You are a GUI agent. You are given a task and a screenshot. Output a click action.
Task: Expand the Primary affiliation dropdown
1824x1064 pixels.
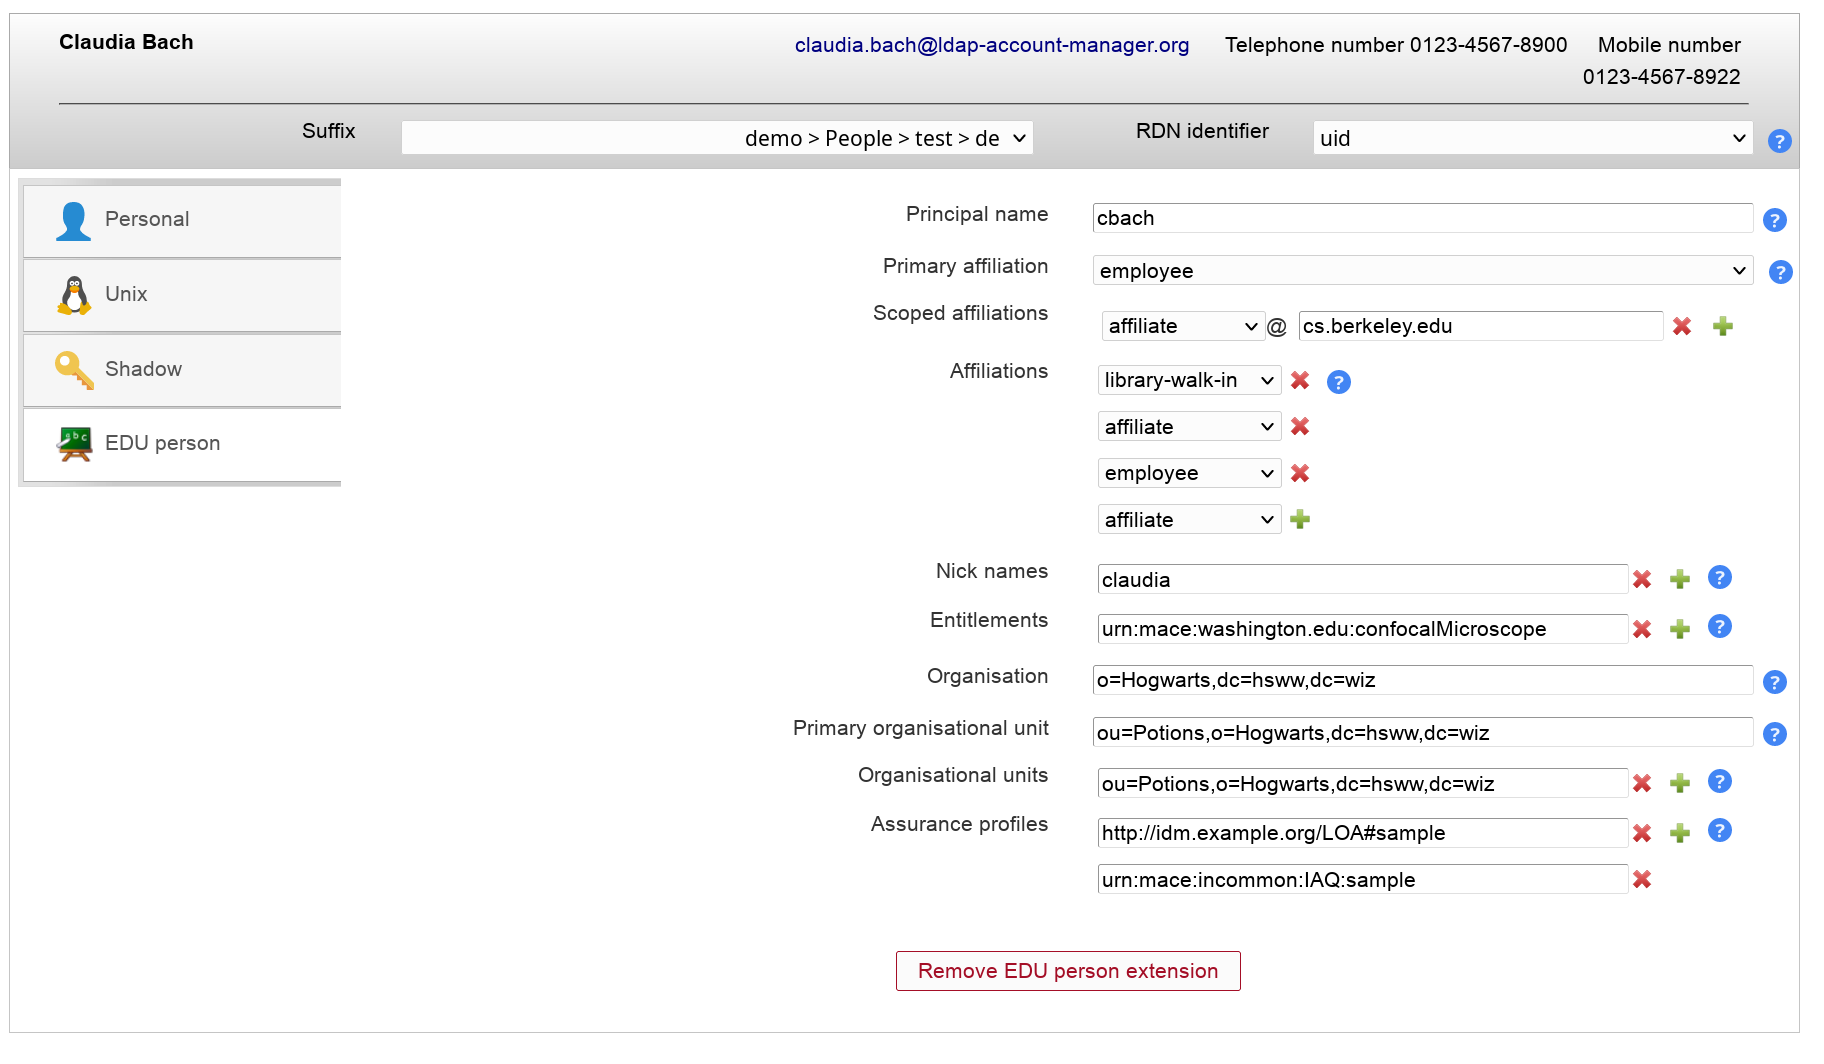tap(1422, 271)
